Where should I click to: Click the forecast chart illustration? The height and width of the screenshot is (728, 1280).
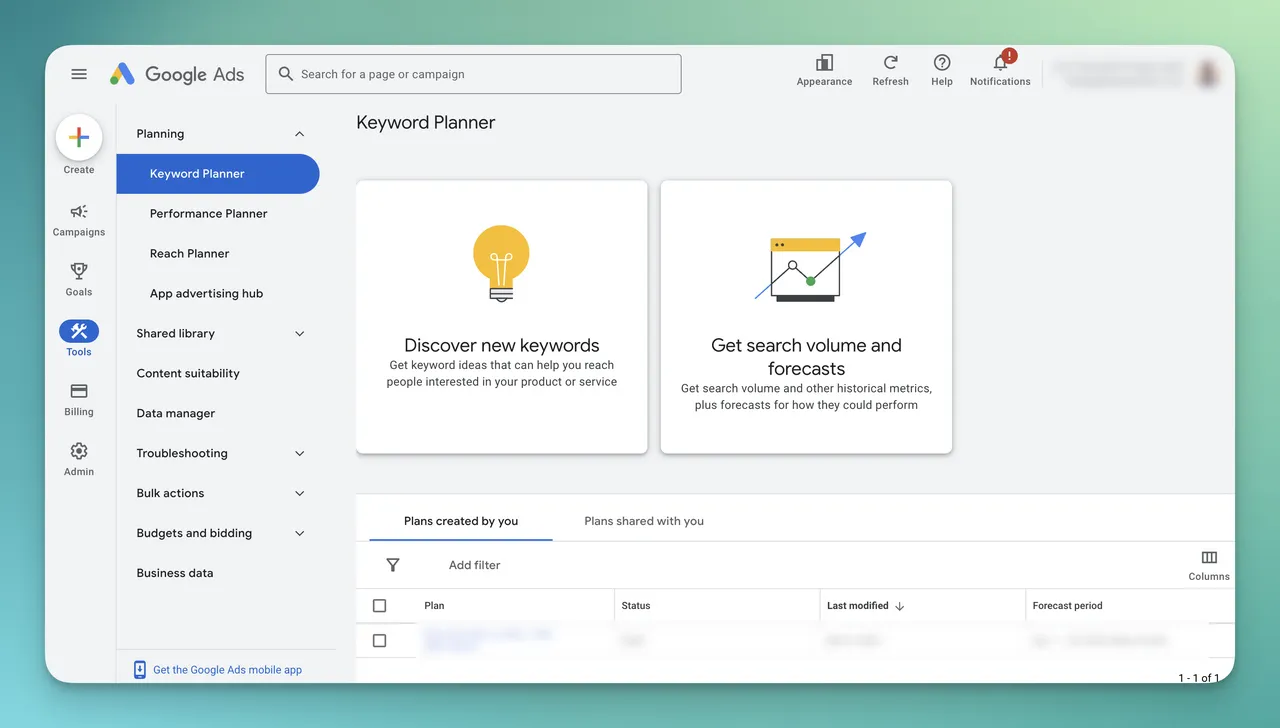[x=810, y=267]
